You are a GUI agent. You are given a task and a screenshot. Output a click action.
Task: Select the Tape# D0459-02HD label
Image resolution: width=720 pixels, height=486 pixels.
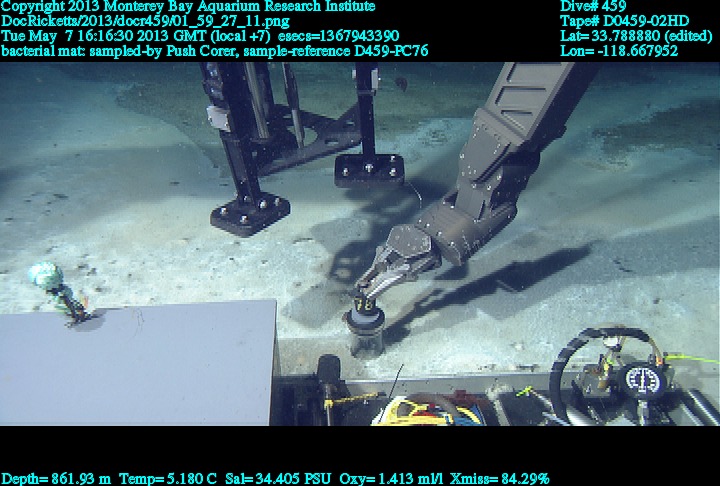coord(625,21)
